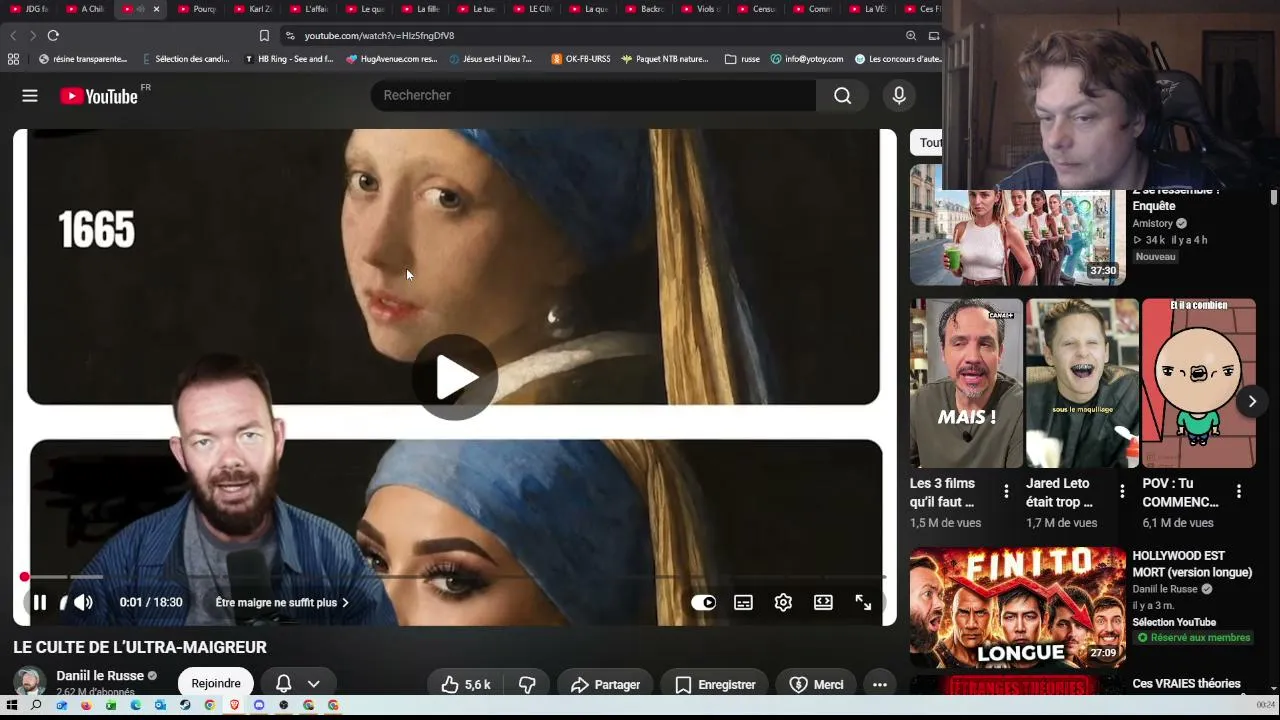Save the video with Enregistrer

716,685
